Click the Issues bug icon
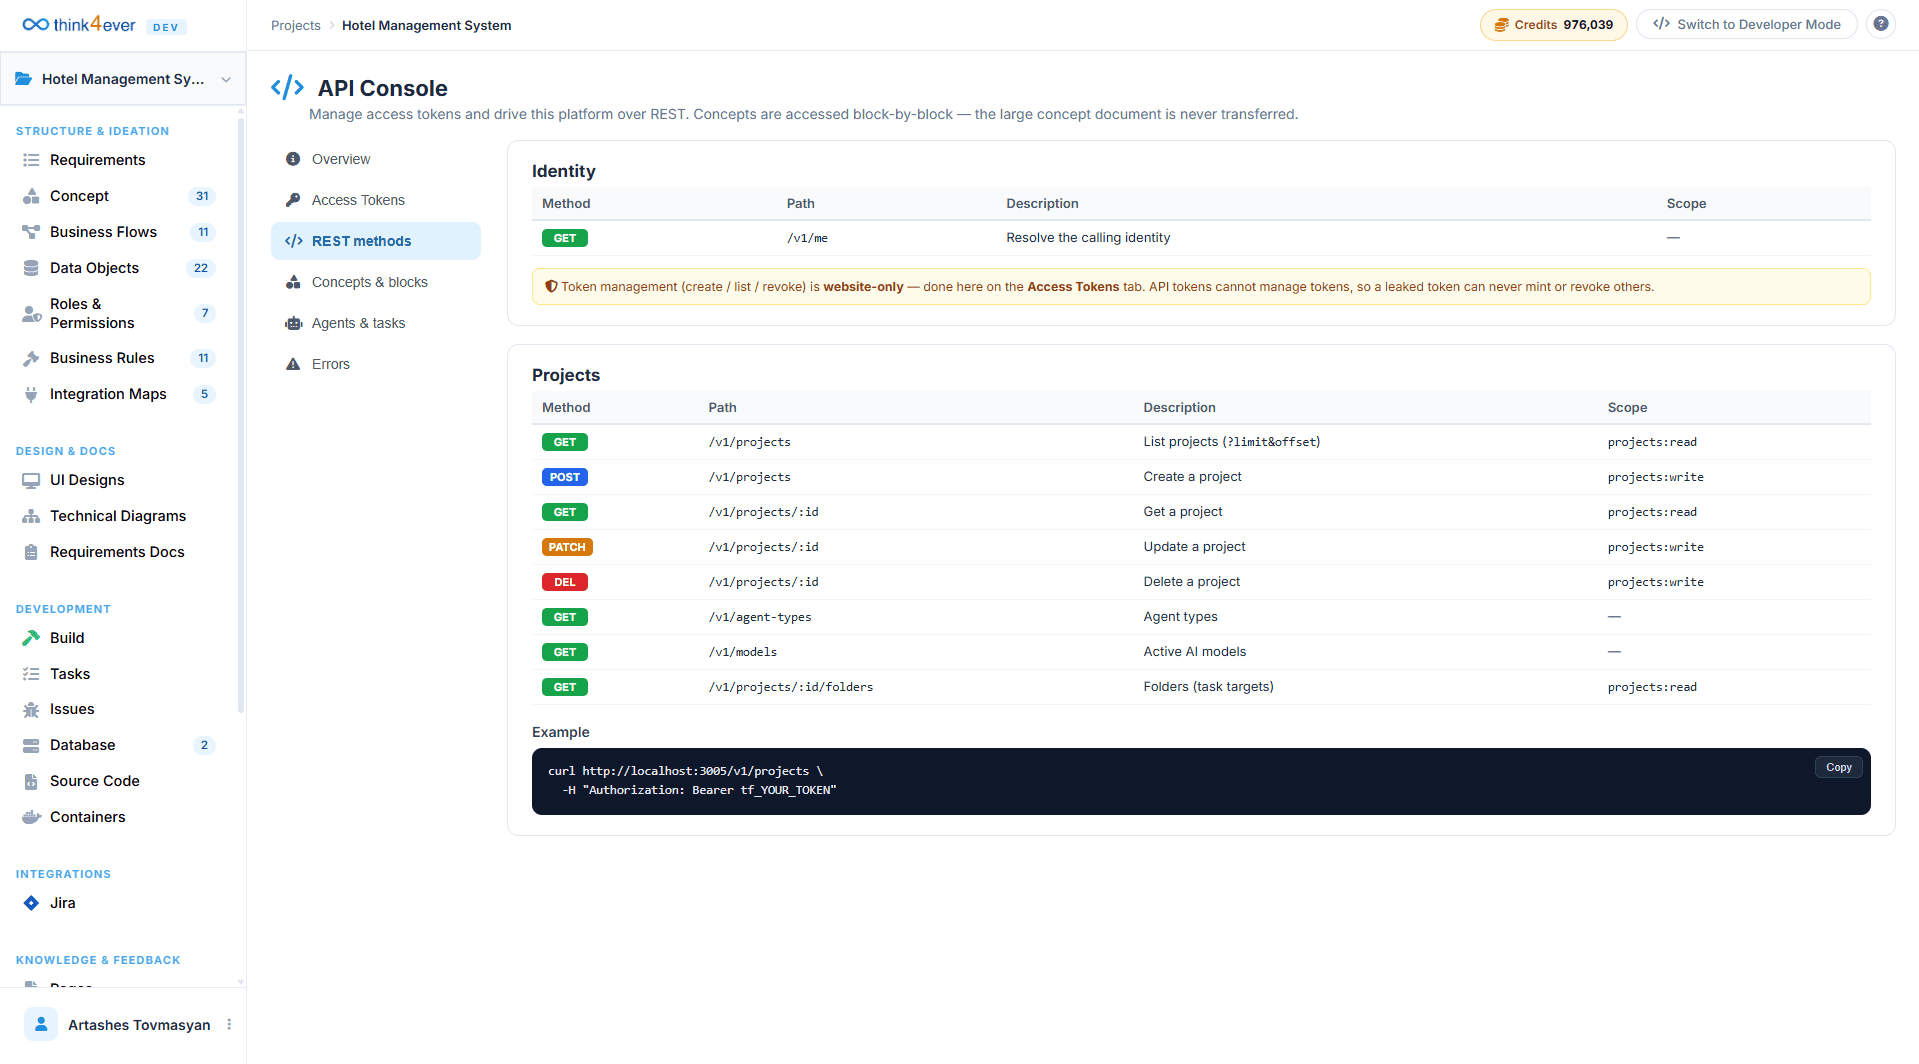The image size is (1919, 1064). coord(31,709)
